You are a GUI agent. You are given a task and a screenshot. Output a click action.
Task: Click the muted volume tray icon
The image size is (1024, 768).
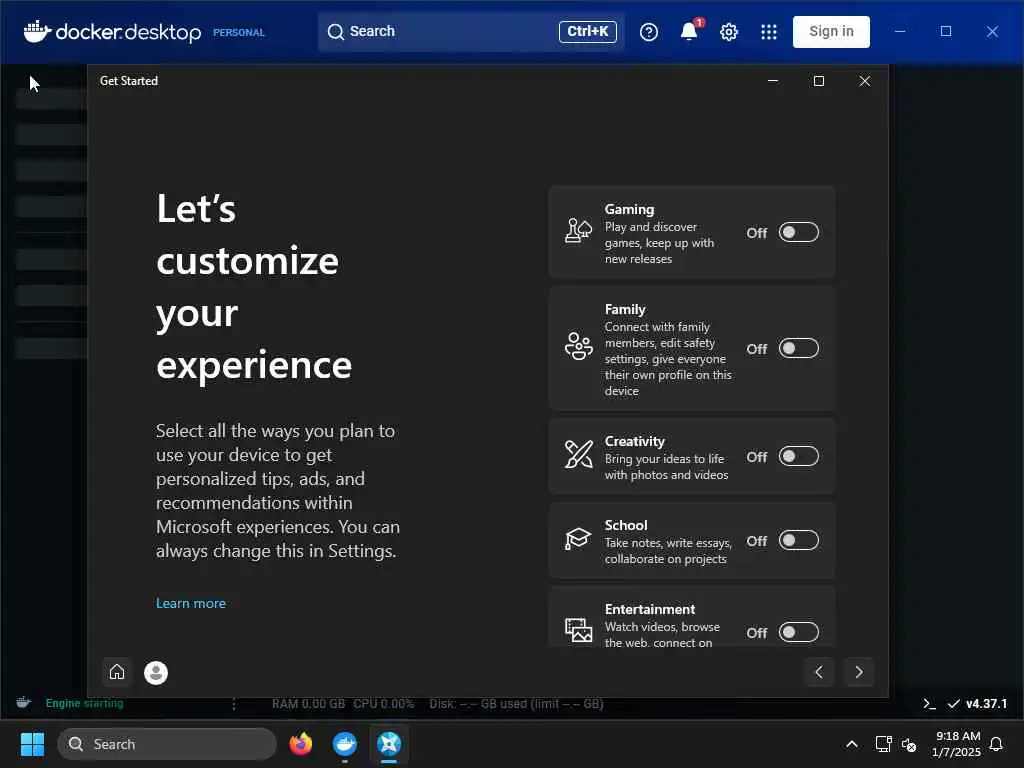[x=909, y=744]
